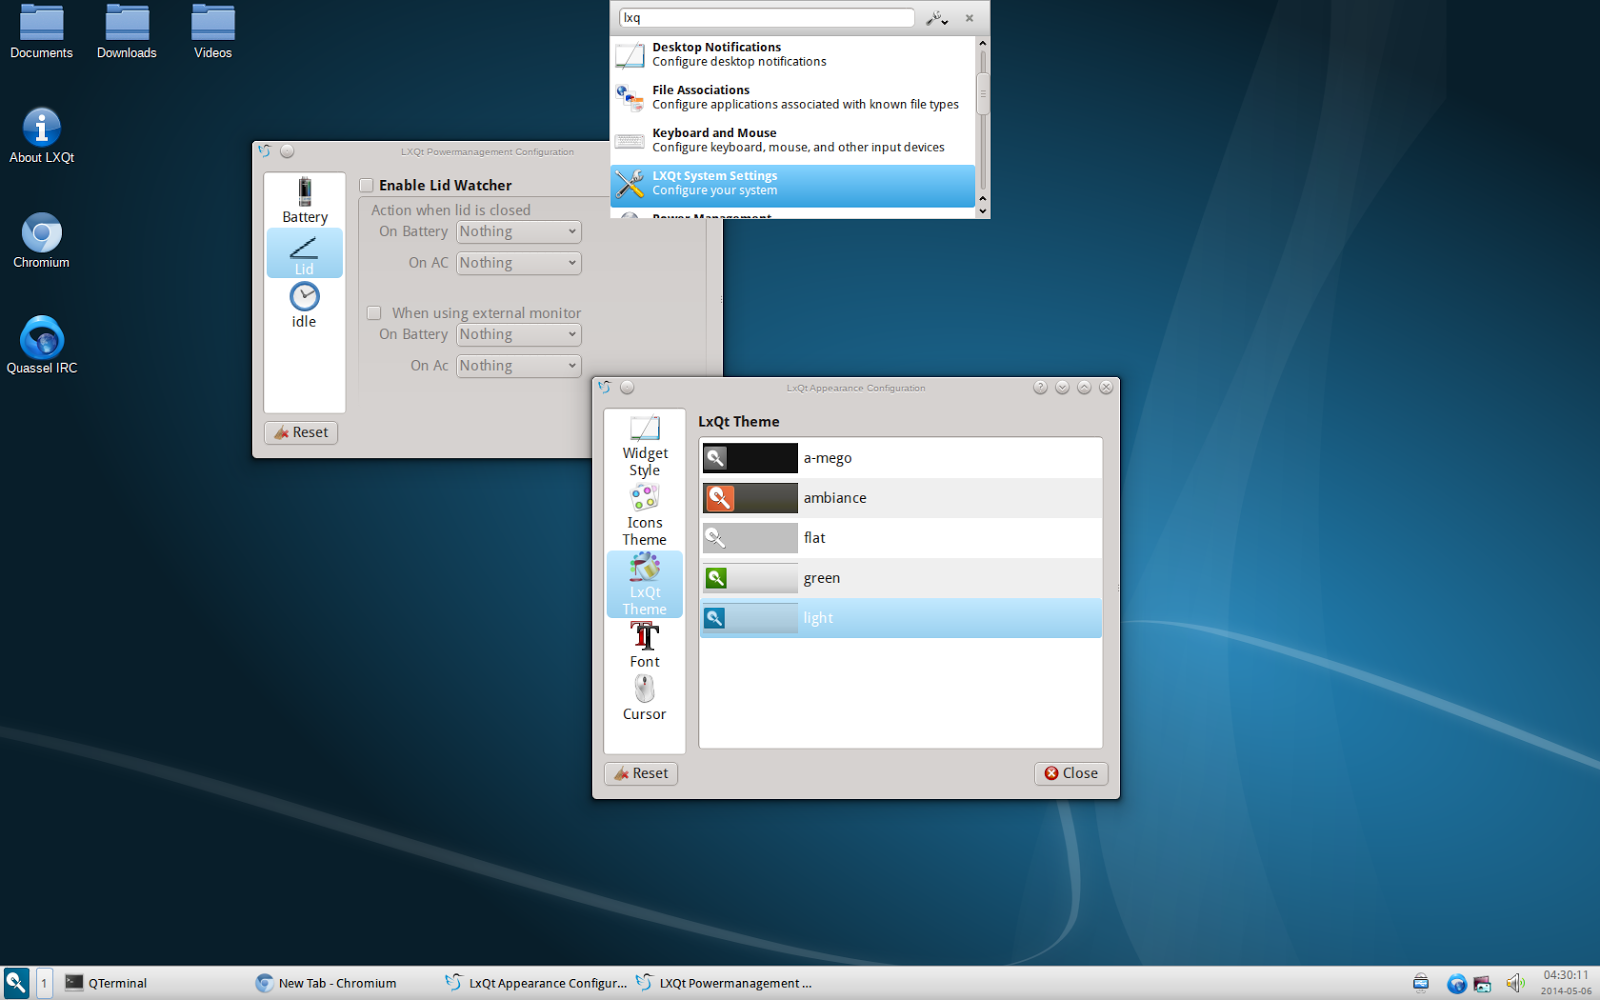Open the Lid settings icon
1600x1000 pixels.
tap(303, 252)
